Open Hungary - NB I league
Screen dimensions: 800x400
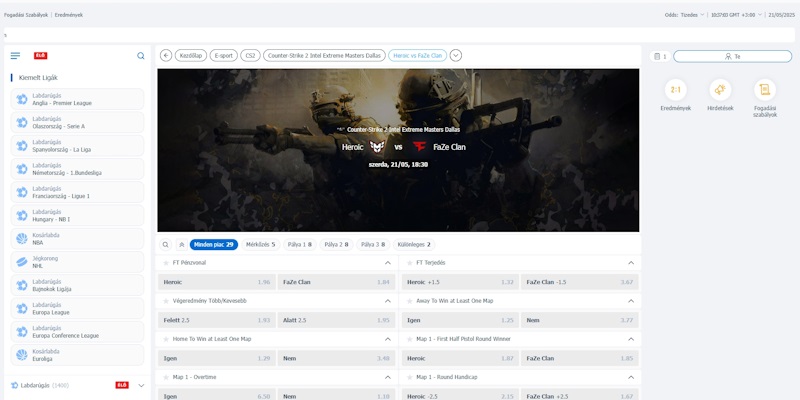pyautogui.click(x=78, y=215)
